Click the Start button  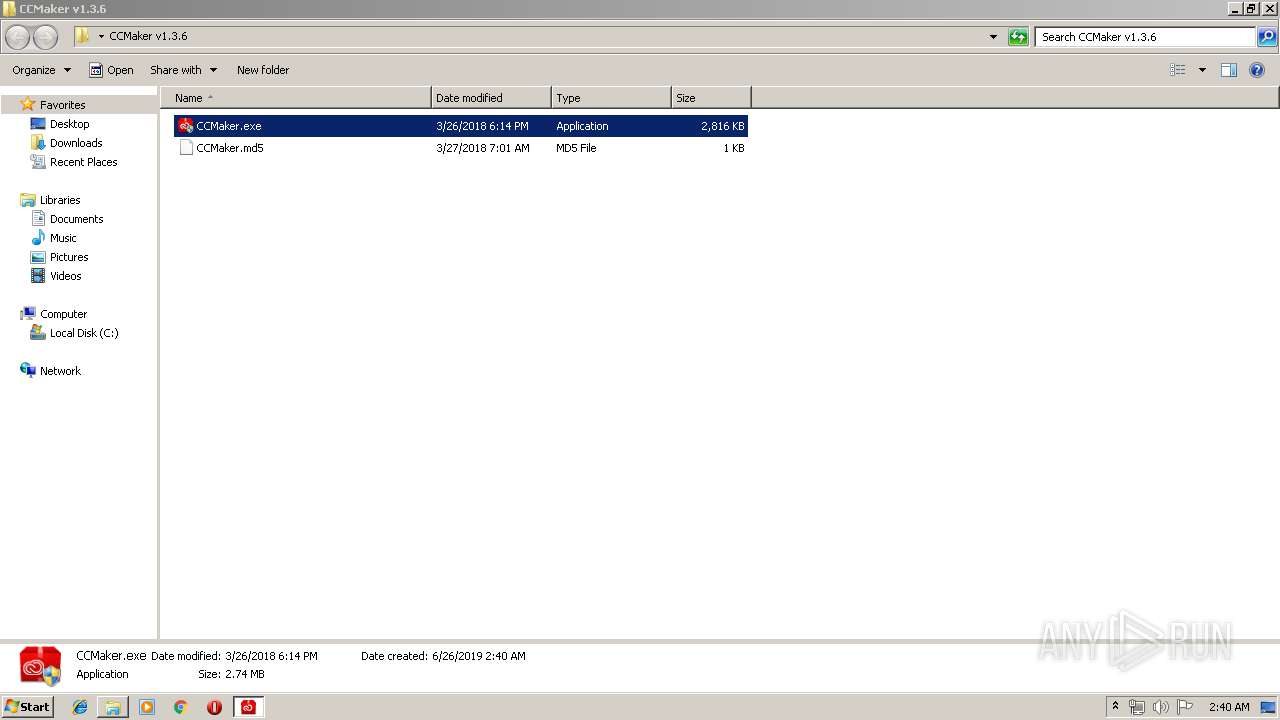28,707
